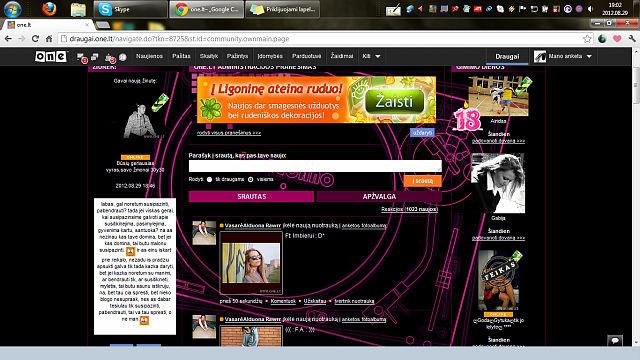Select the 'tik draugams' radio option
The width and height of the screenshot is (640, 360).
coord(209,180)
